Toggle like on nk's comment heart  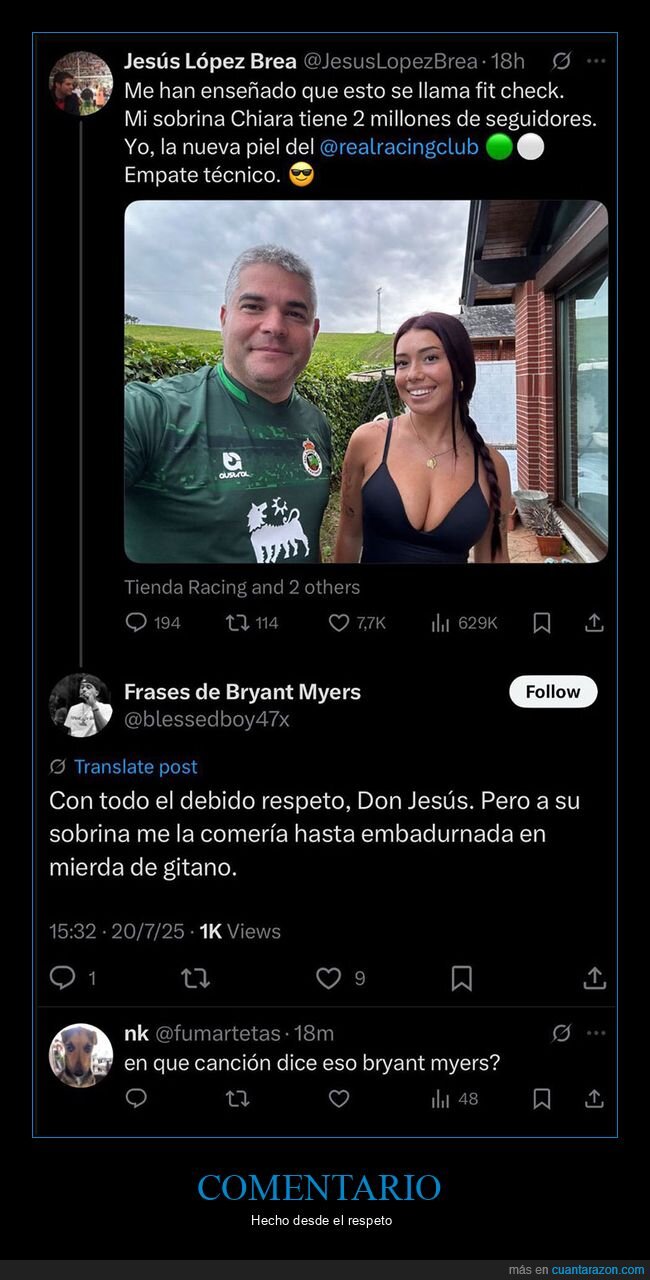(x=339, y=1099)
